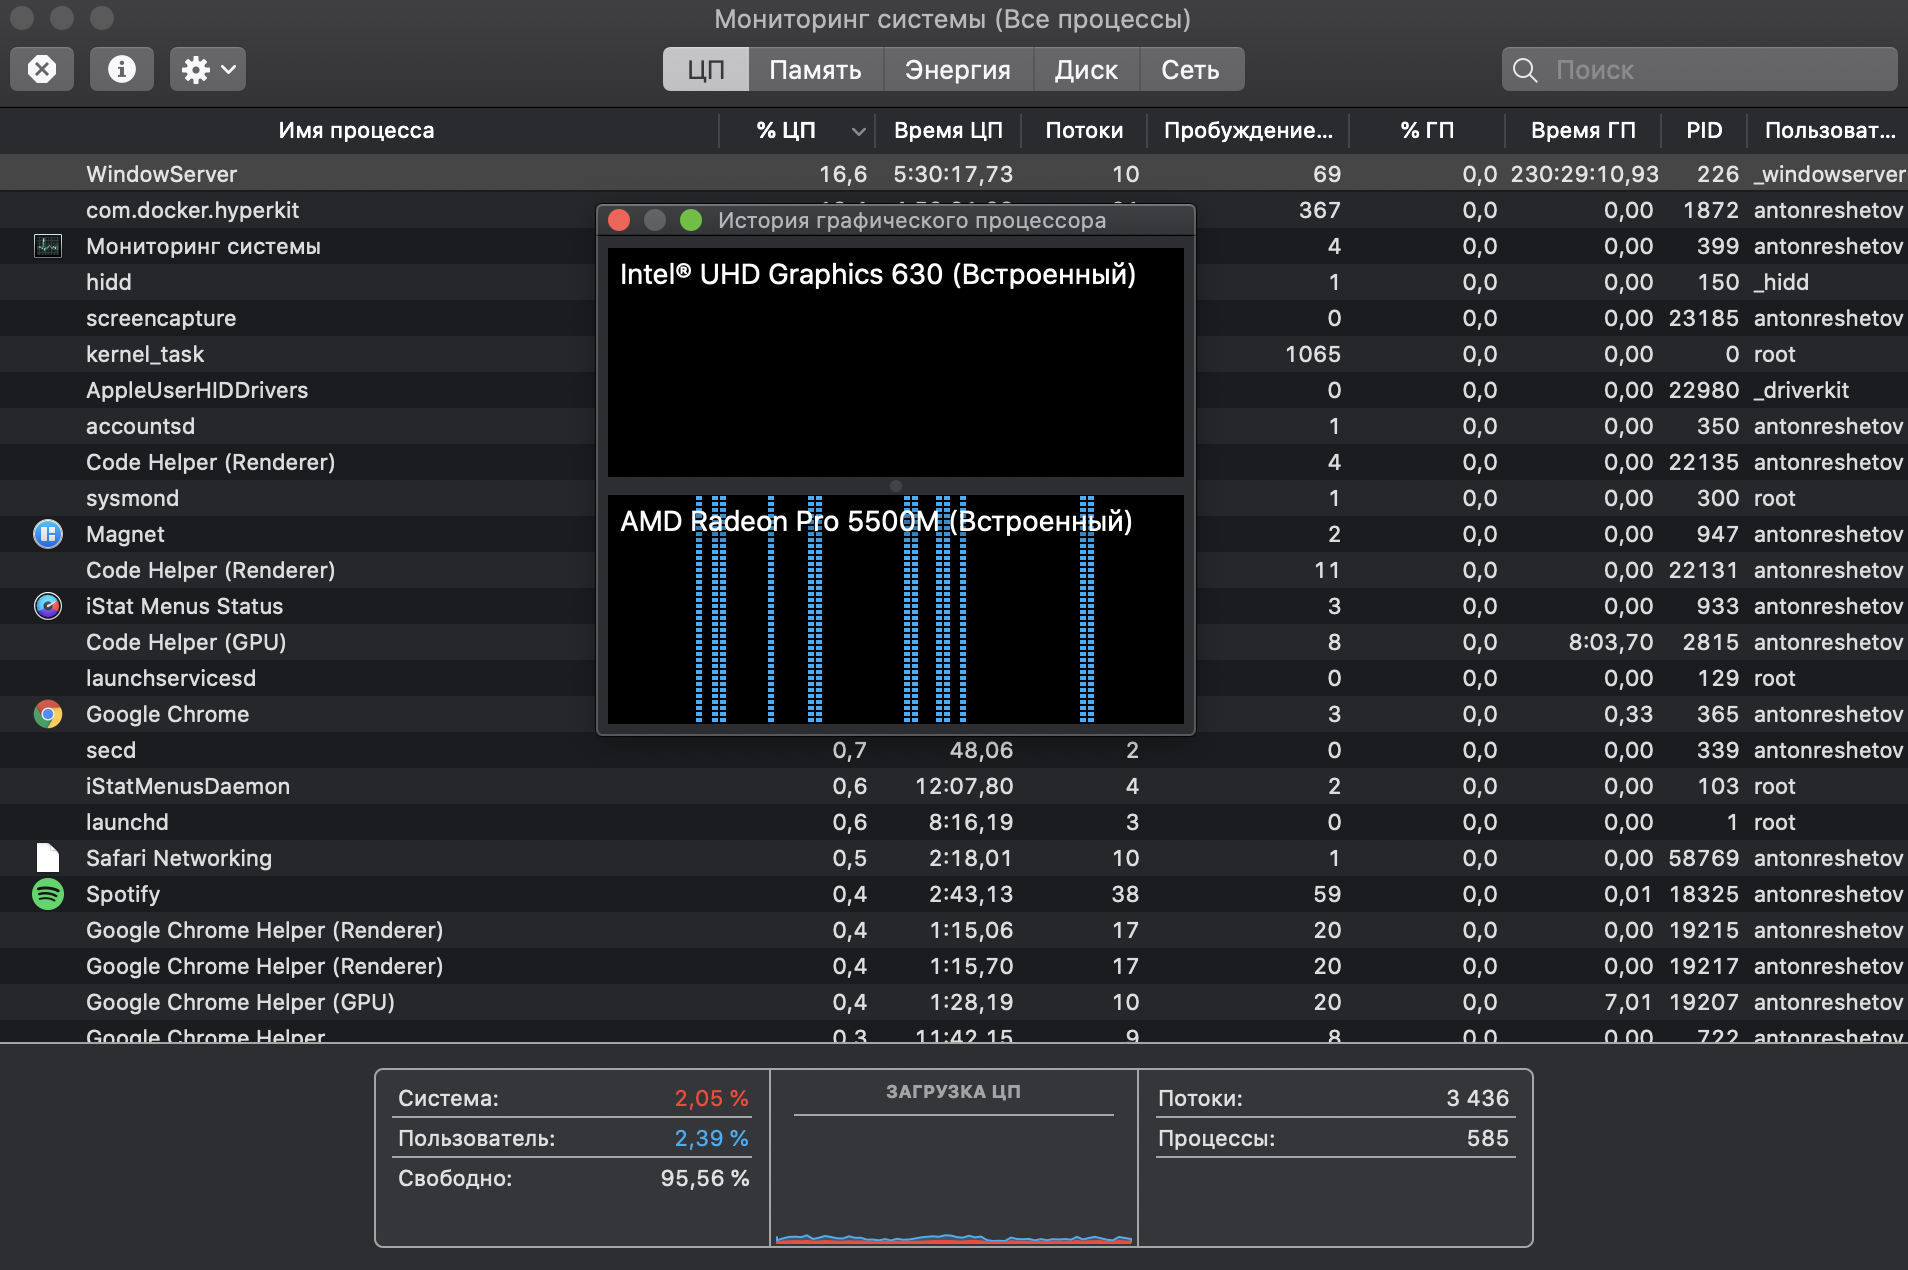Switch to the Сеть tab
The image size is (1908, 1270).
click(x=1190, y=69)
